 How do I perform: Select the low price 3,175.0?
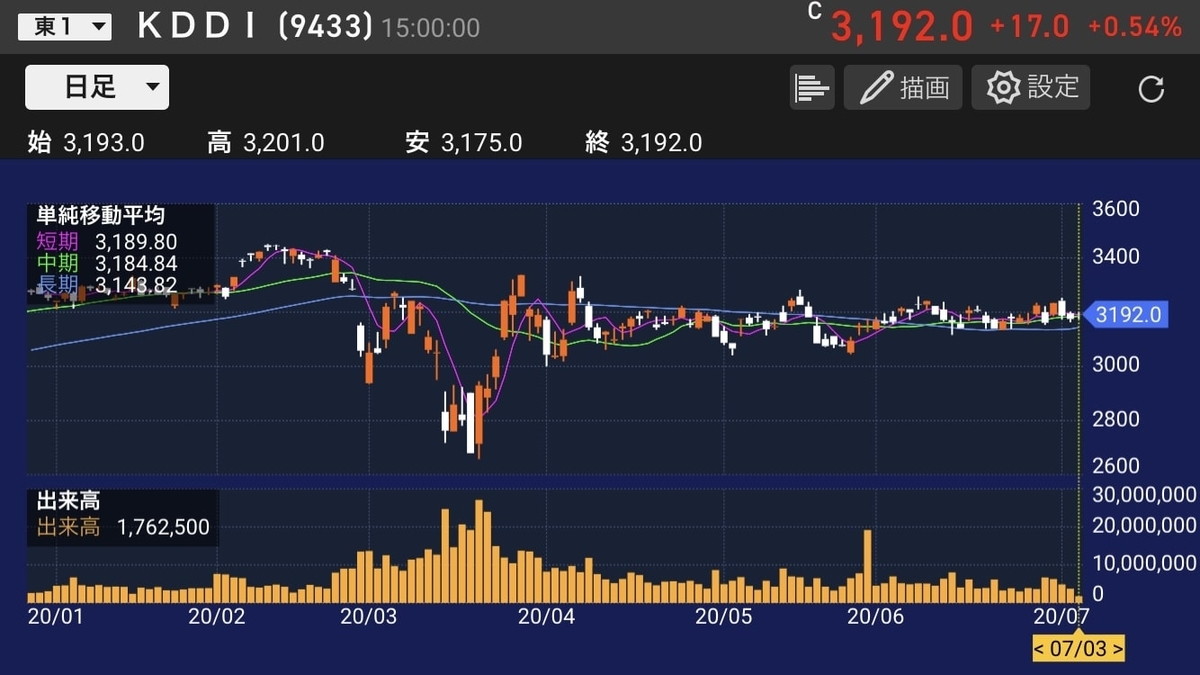(x=481, y=143)
